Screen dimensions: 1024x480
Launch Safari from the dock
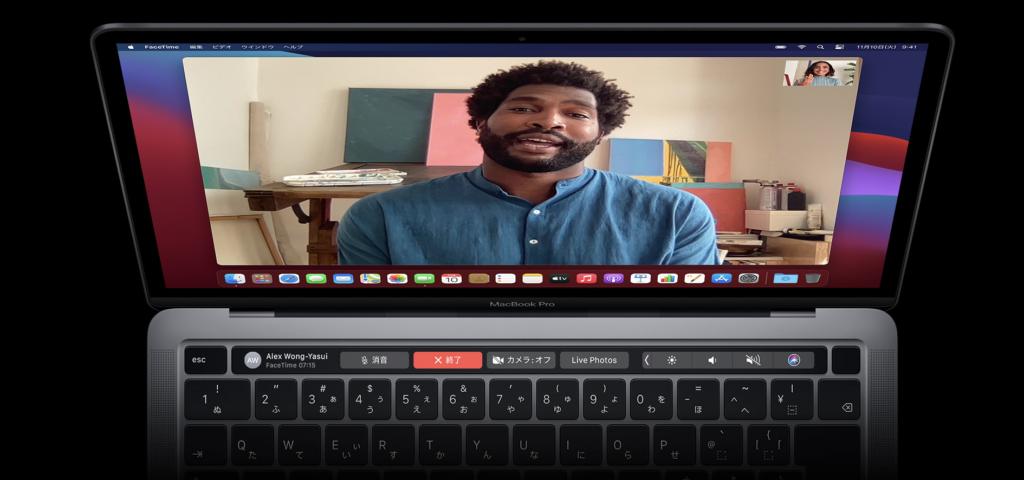pos(289,278)
